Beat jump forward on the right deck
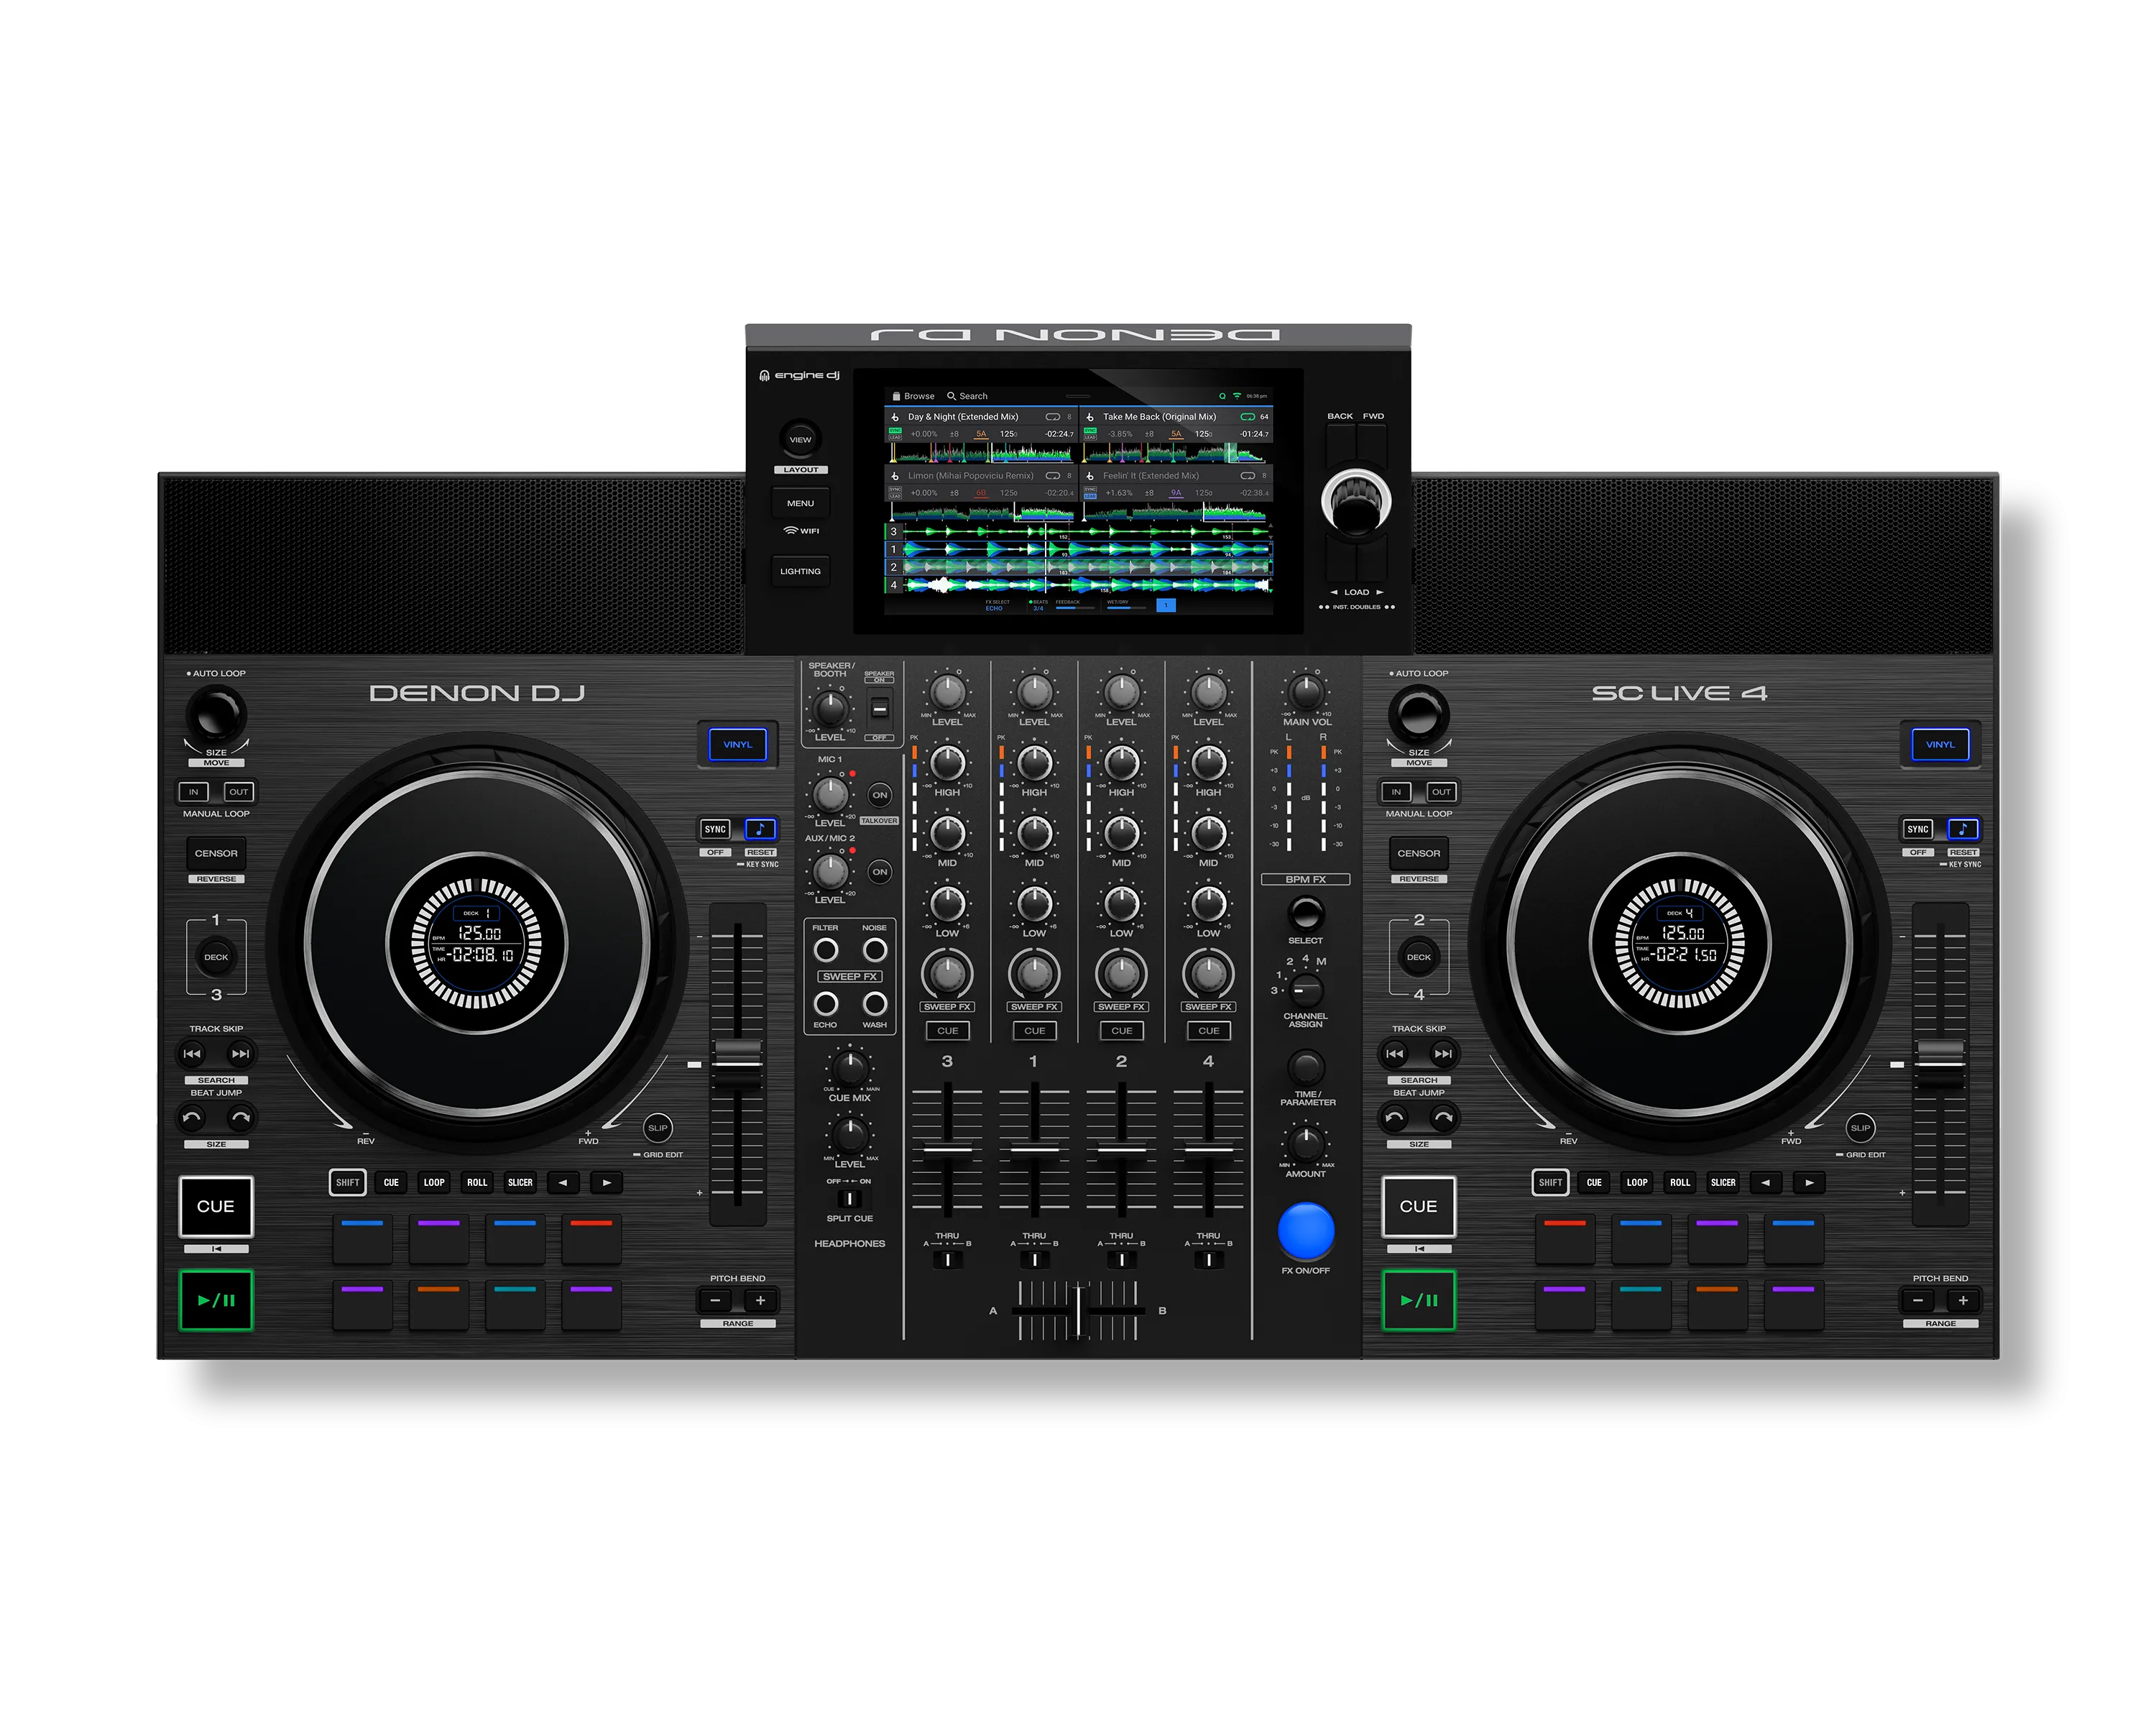The image size is (2156, 1725). click(x=1443, y=1118)
